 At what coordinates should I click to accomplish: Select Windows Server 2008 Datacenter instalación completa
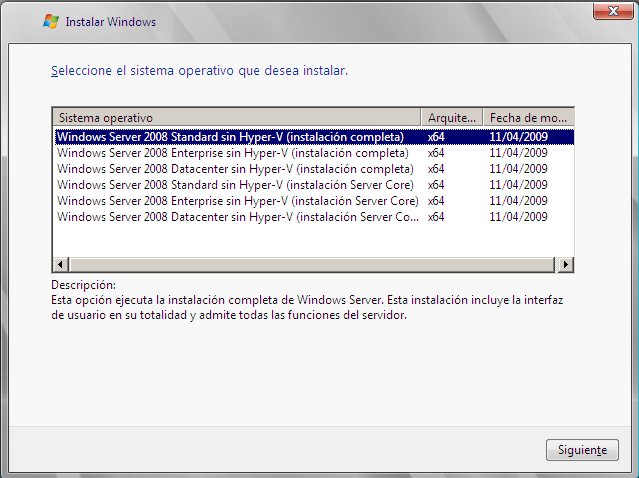[314, 169]
